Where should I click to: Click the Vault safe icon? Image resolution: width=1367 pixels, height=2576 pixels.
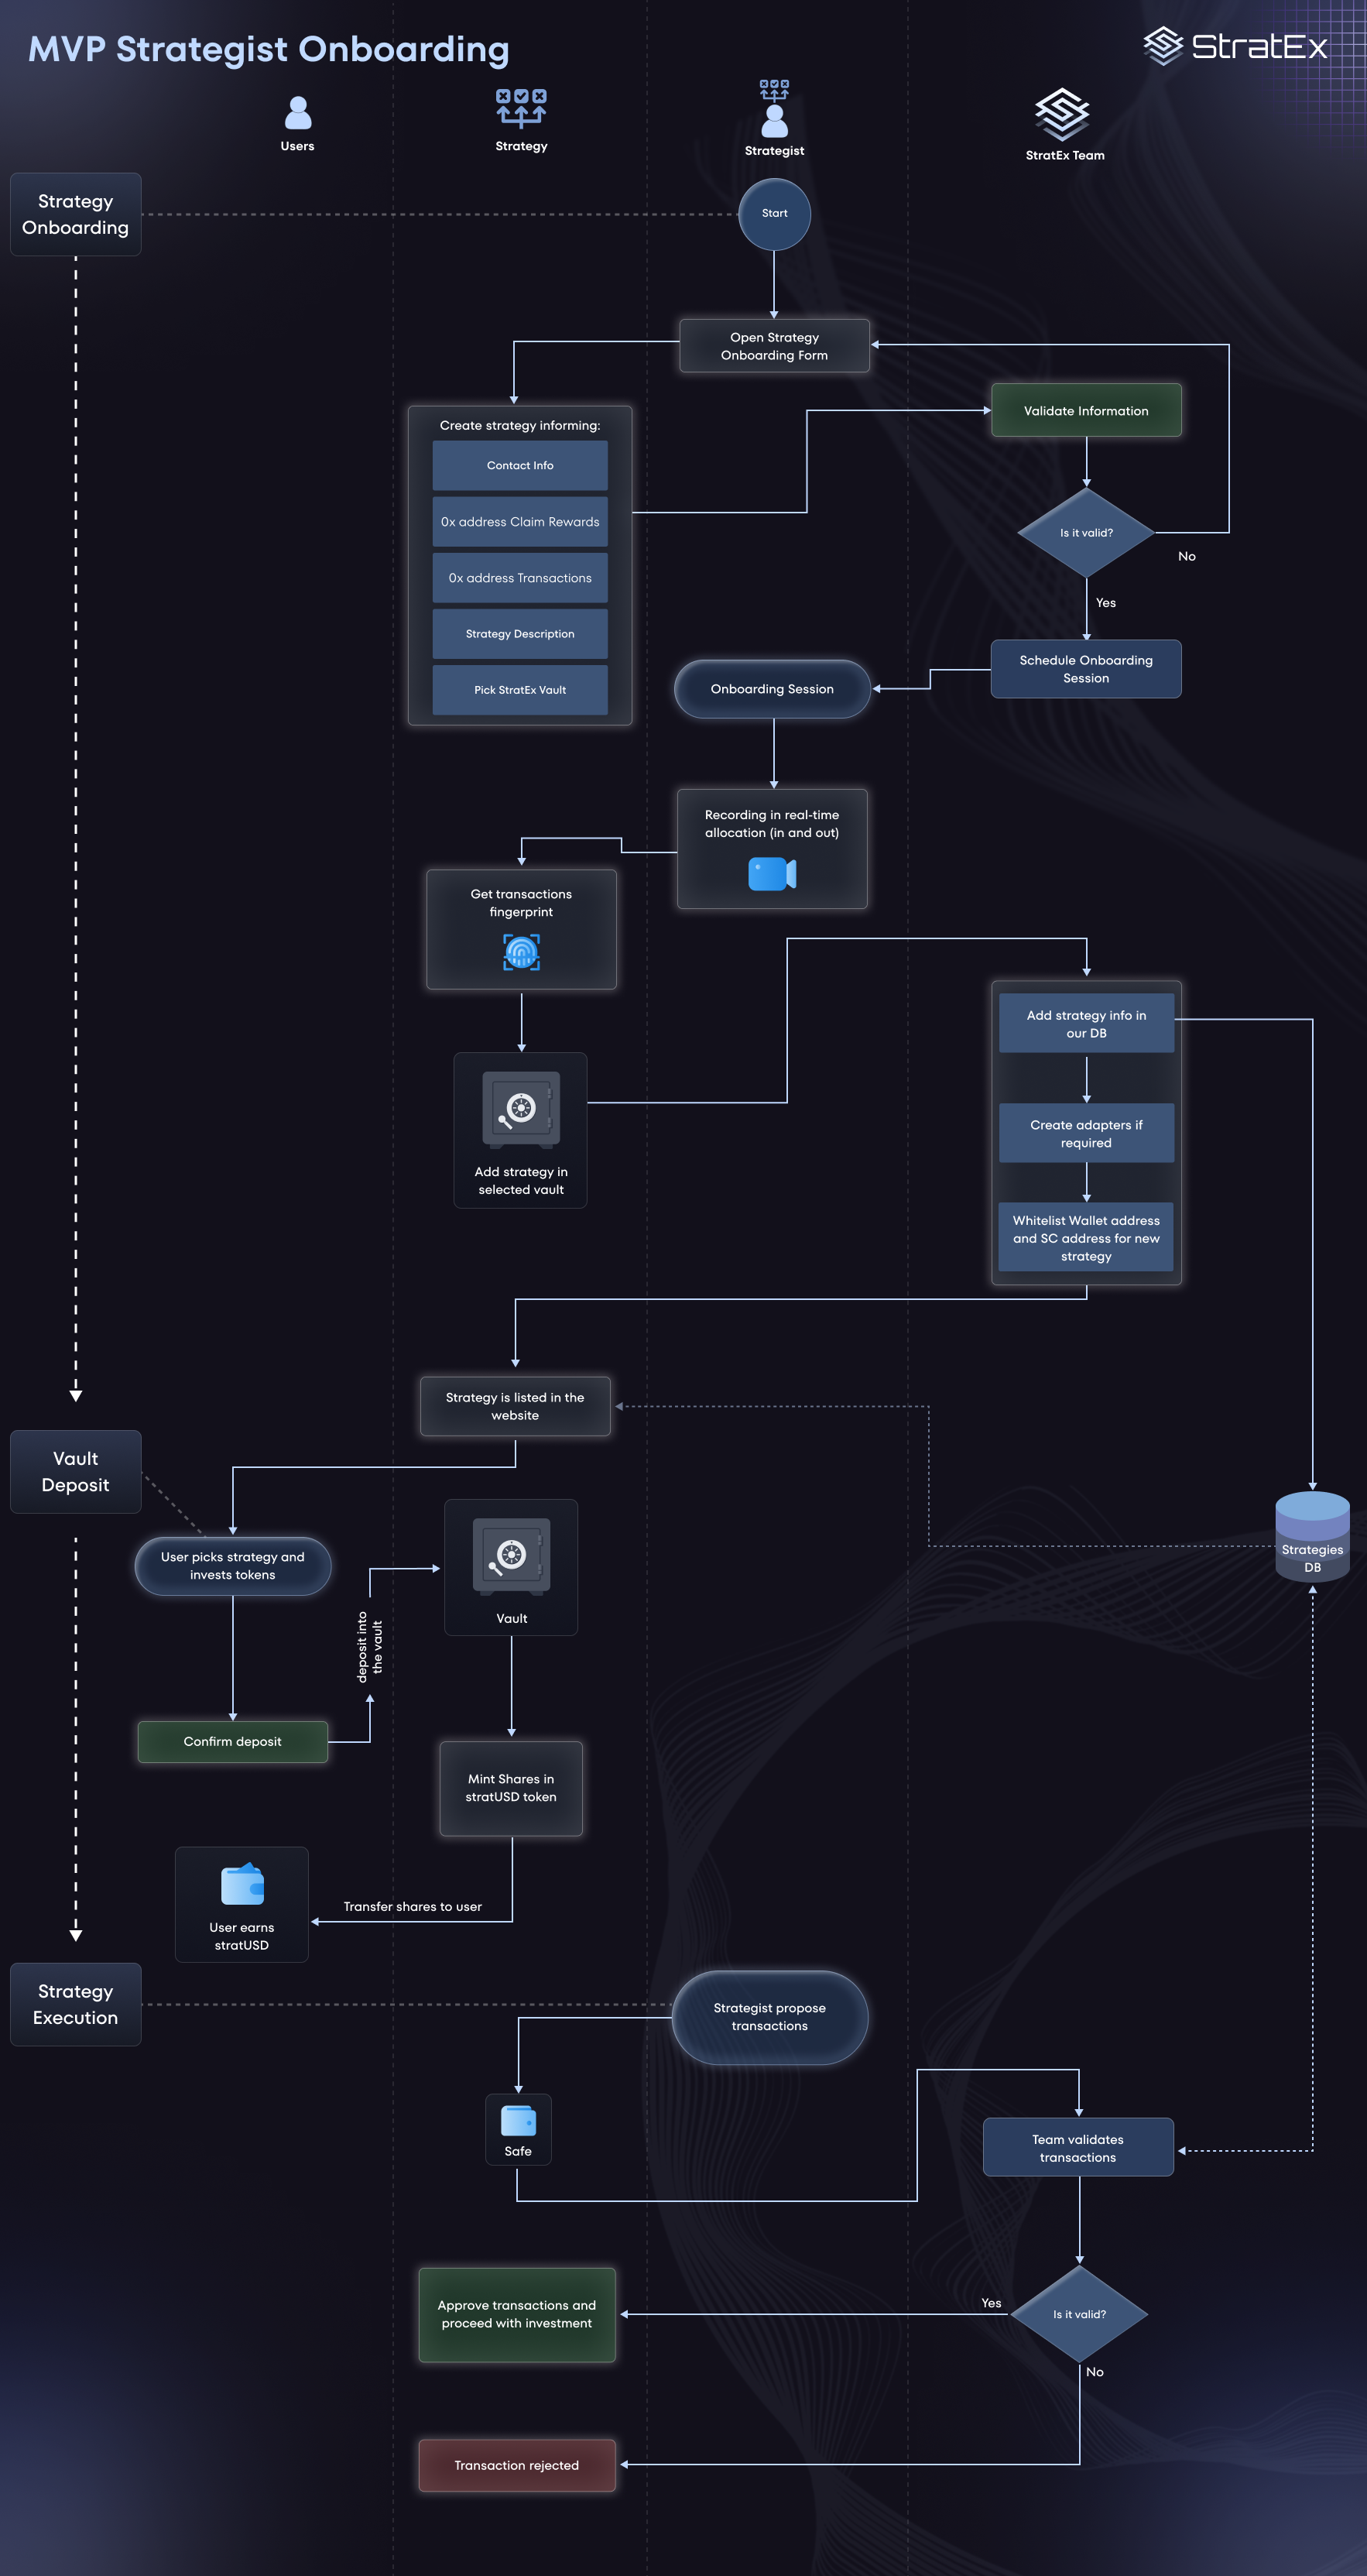coord(511,1556)
